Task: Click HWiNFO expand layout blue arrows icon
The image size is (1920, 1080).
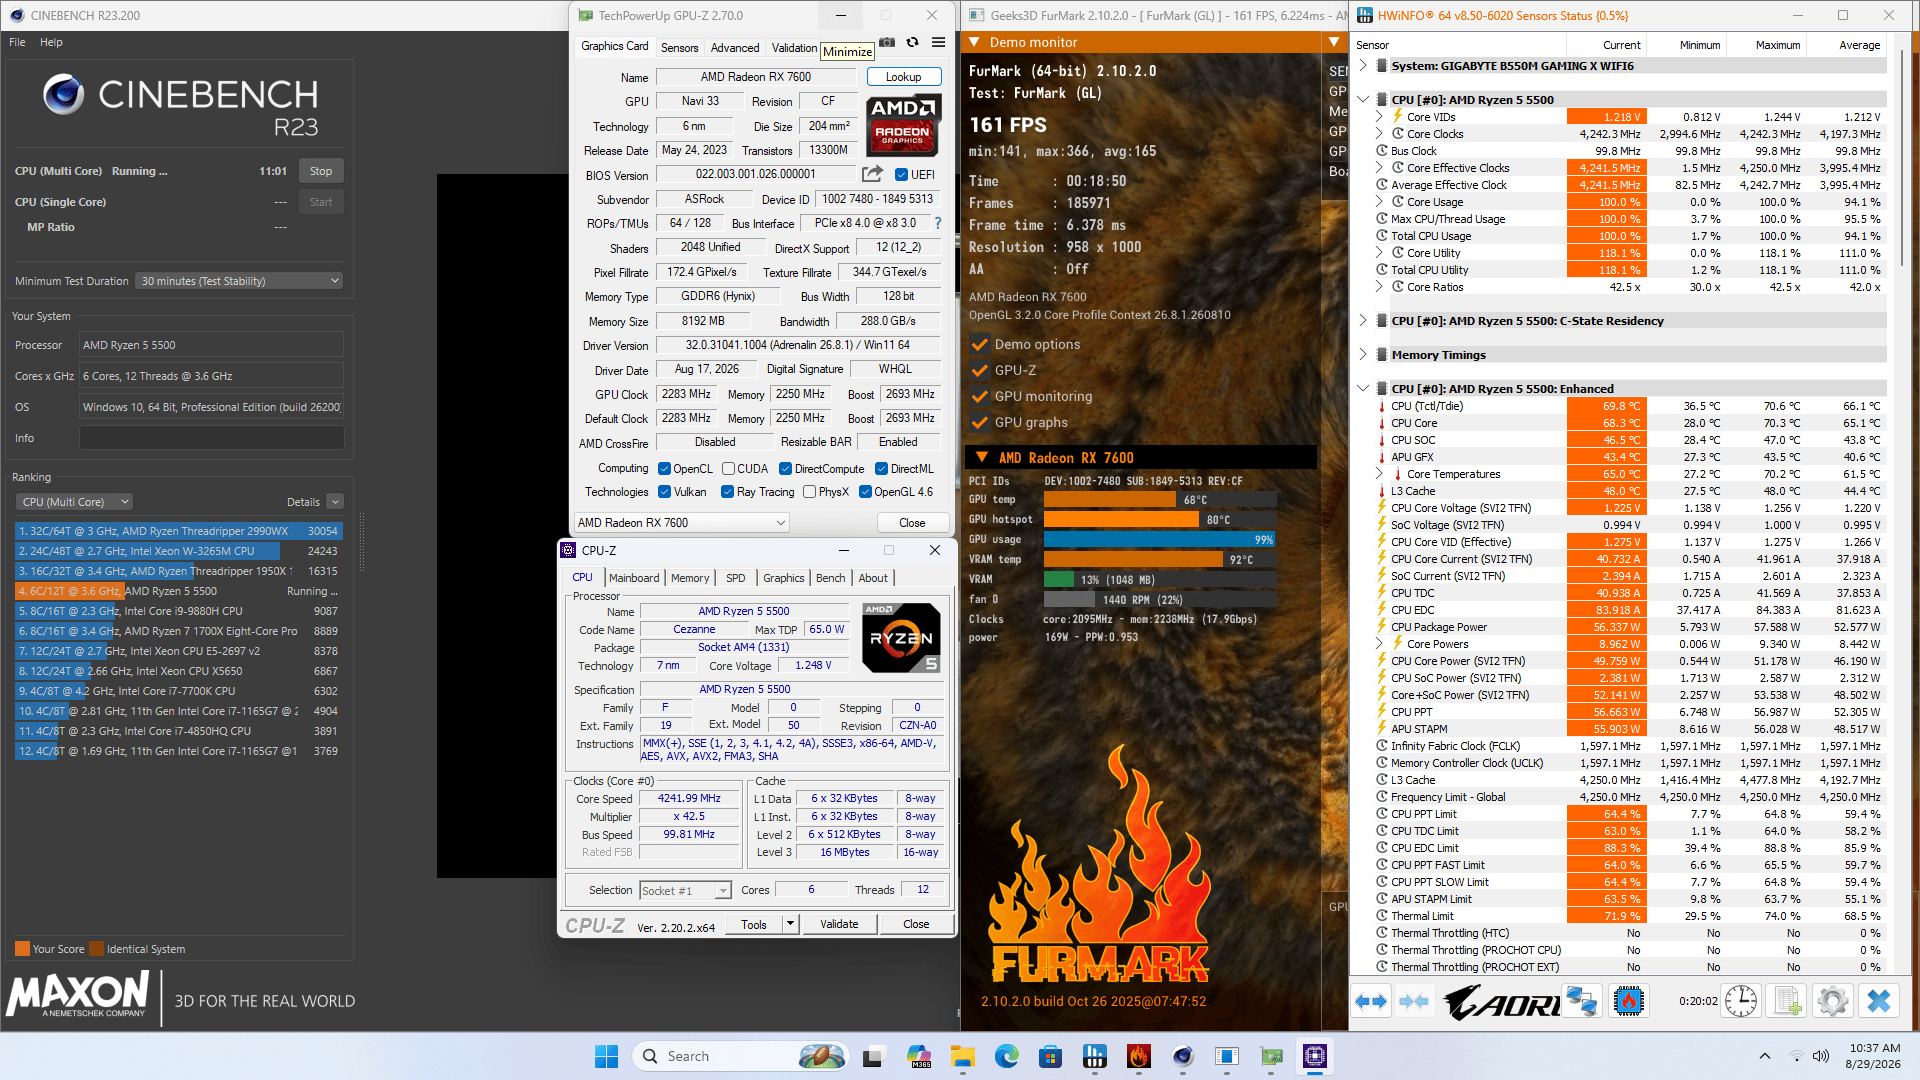Action: click(x=1371, y=1001)
